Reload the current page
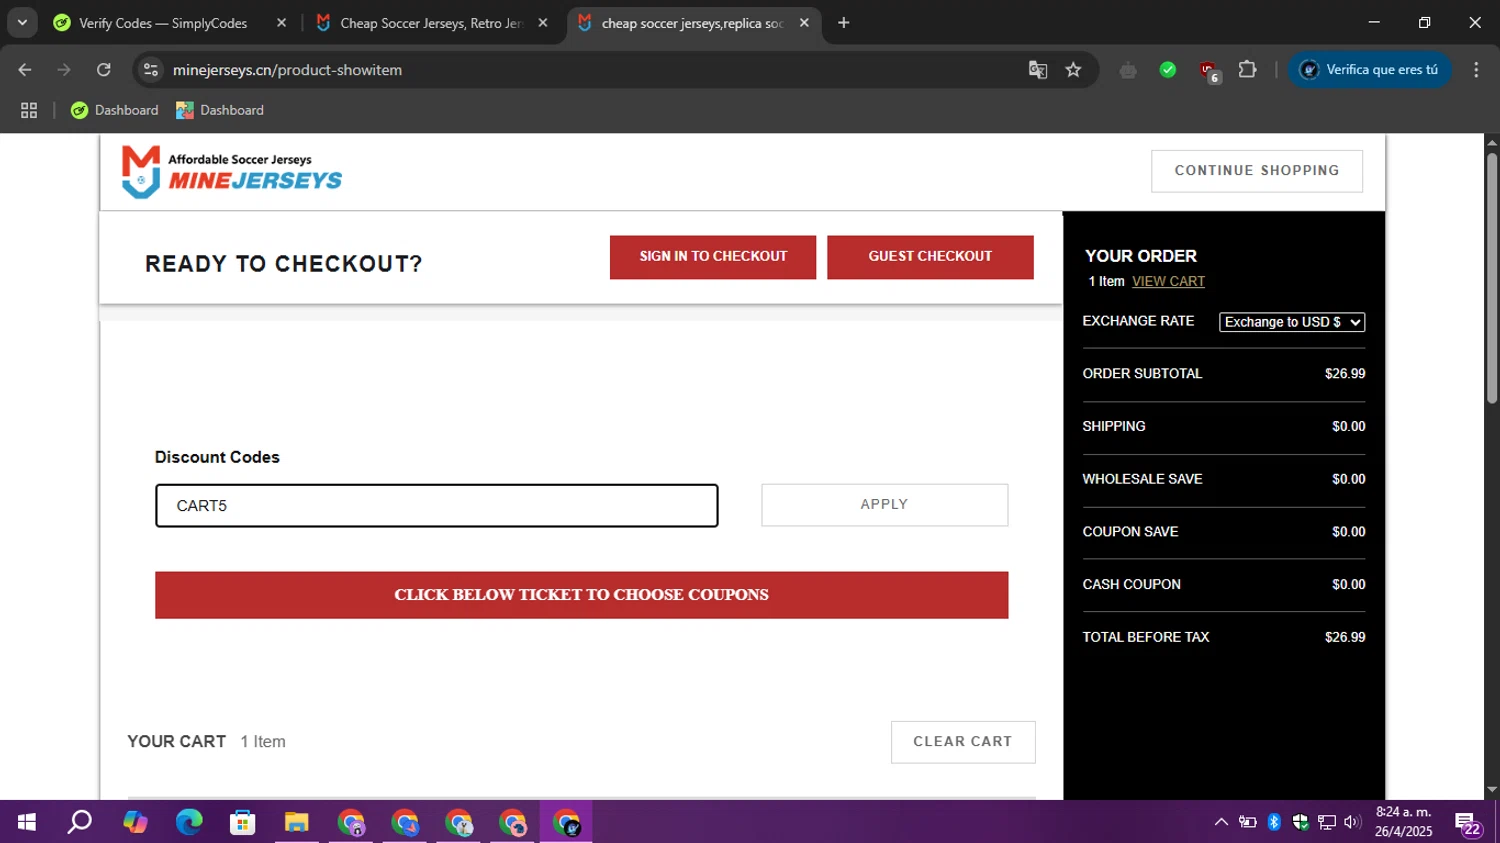The width and height of the screenshot is (1500, 843). [104, 70]
